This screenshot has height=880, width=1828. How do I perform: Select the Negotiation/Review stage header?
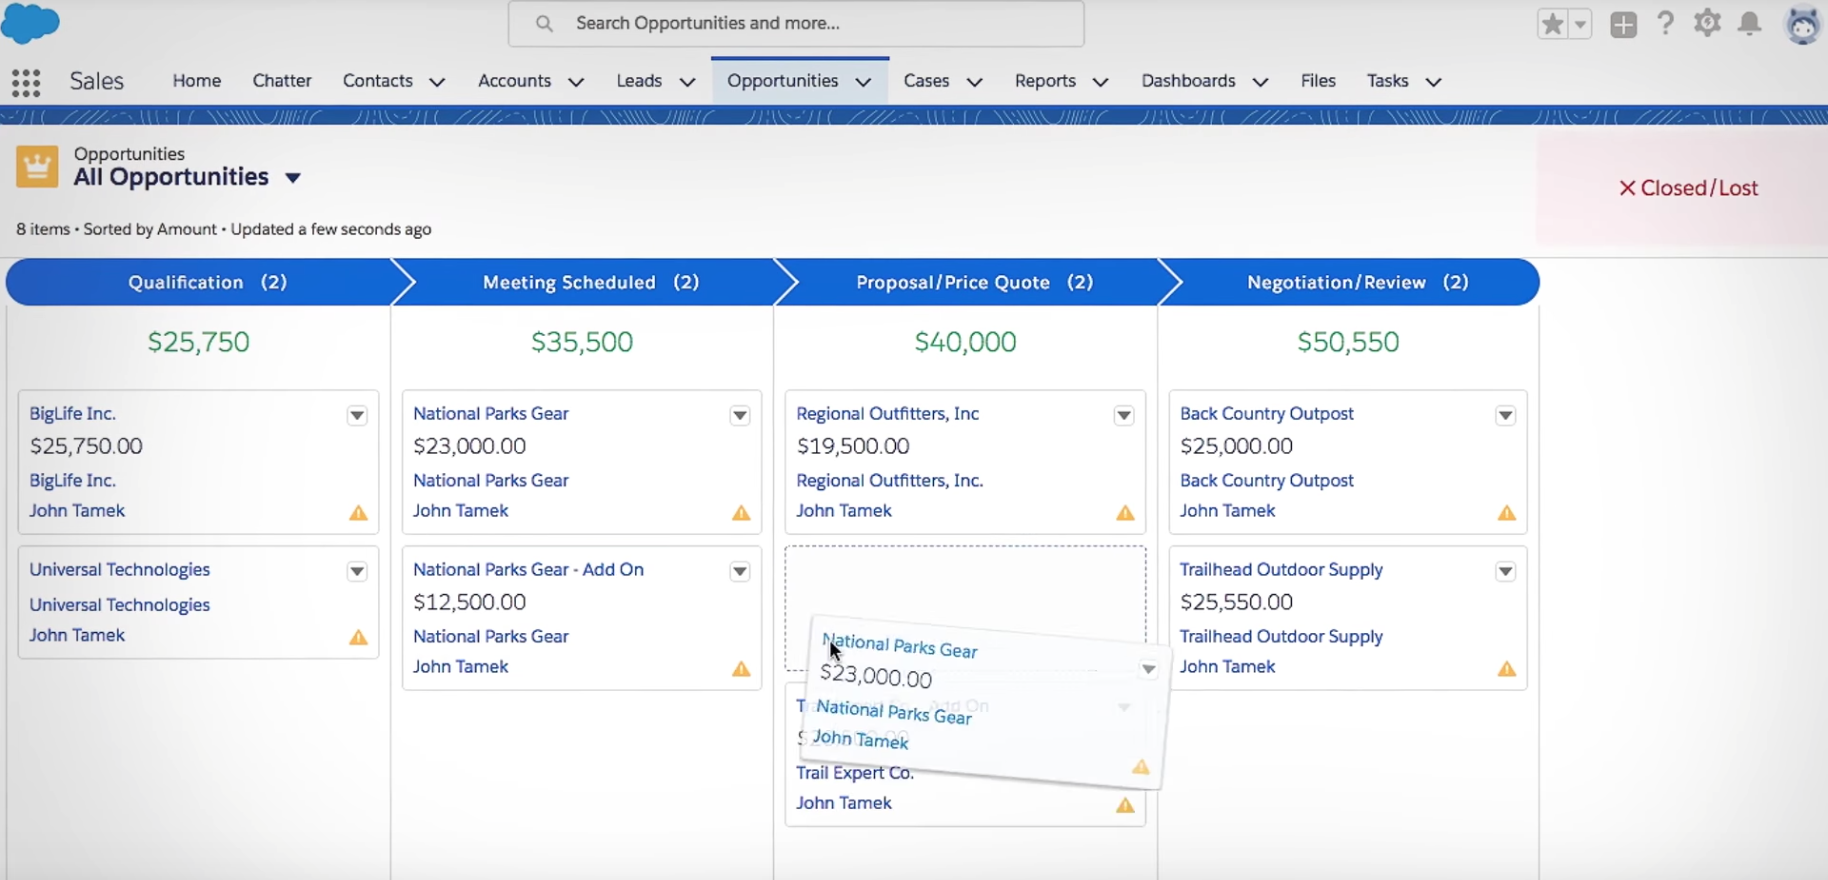tap(1357, 282)
